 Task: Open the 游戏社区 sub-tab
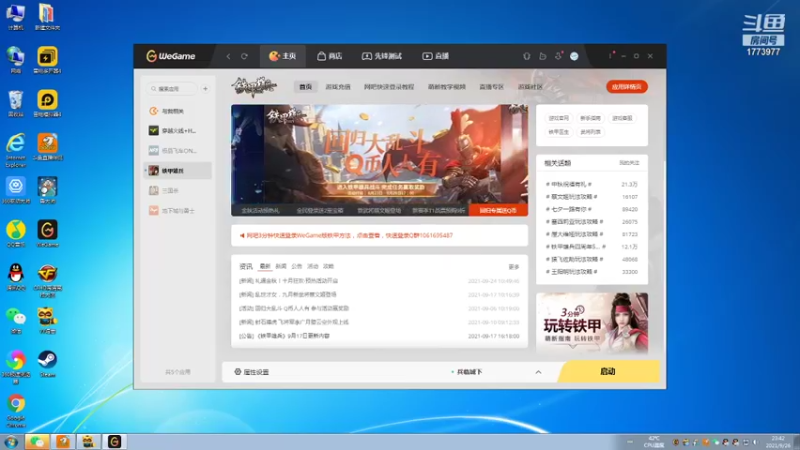(530, 87)
